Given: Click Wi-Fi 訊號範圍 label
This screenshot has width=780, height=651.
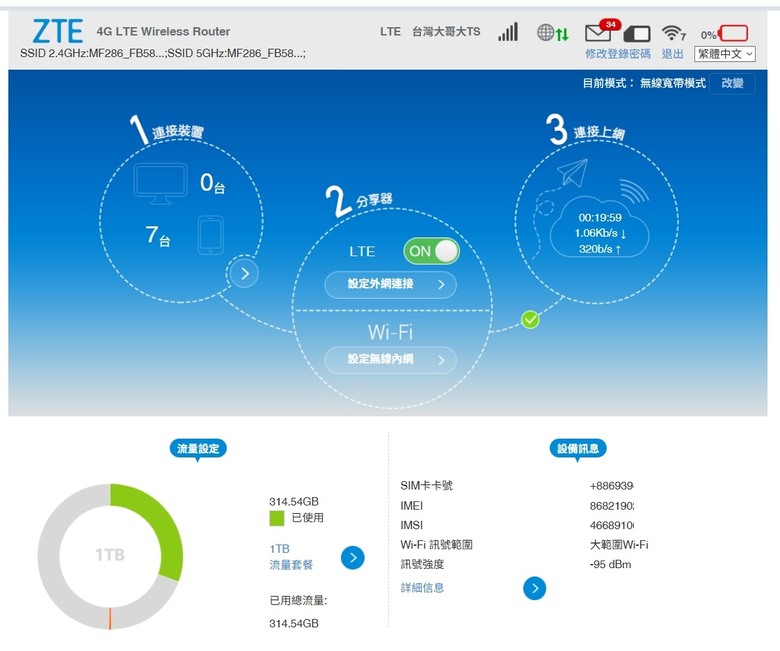Looking at the screenshot, I should [436, 545].
